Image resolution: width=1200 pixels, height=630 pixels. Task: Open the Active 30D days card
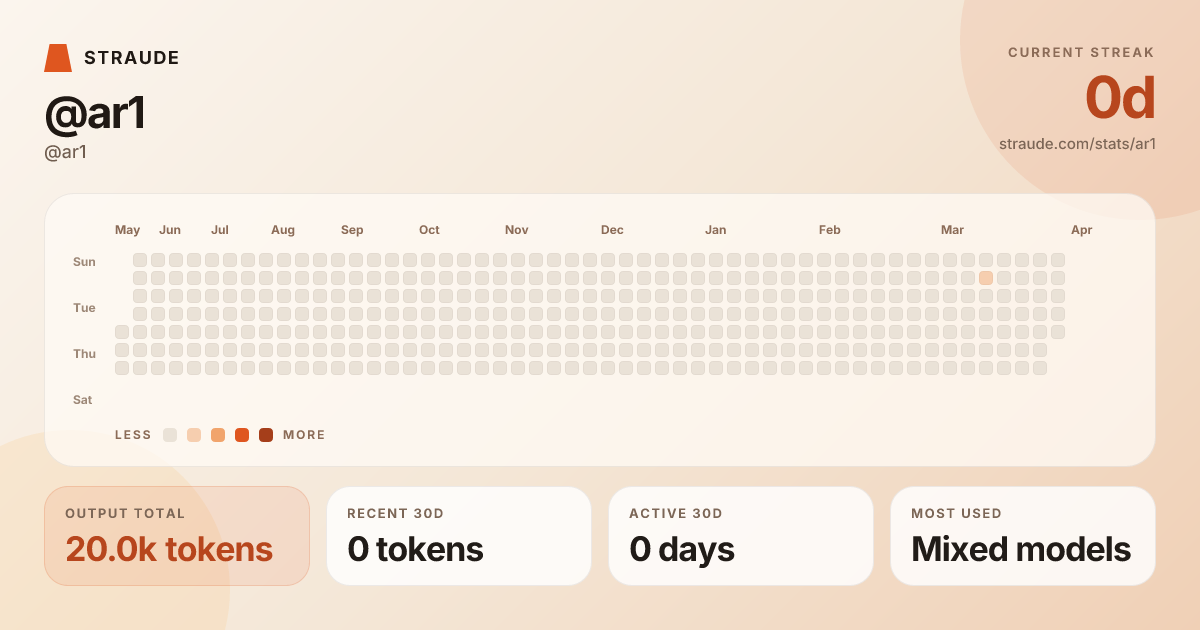click(741, 536)
